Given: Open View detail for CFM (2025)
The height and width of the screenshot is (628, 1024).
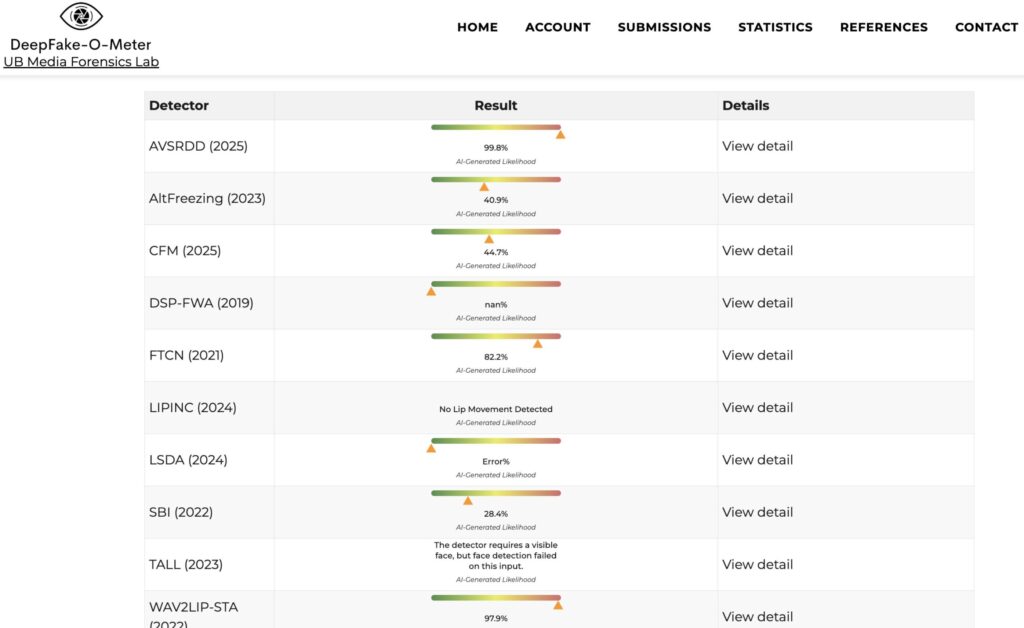Looking at the screenshot, I should pos(757,251).
